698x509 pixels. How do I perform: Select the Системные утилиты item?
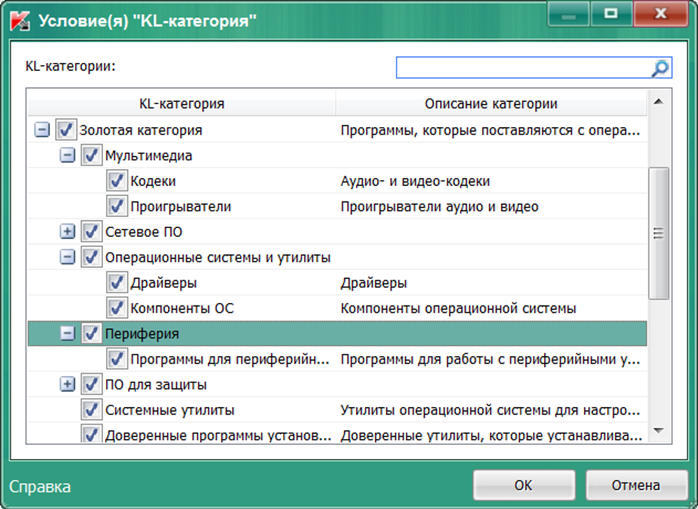tap(170, 410)
